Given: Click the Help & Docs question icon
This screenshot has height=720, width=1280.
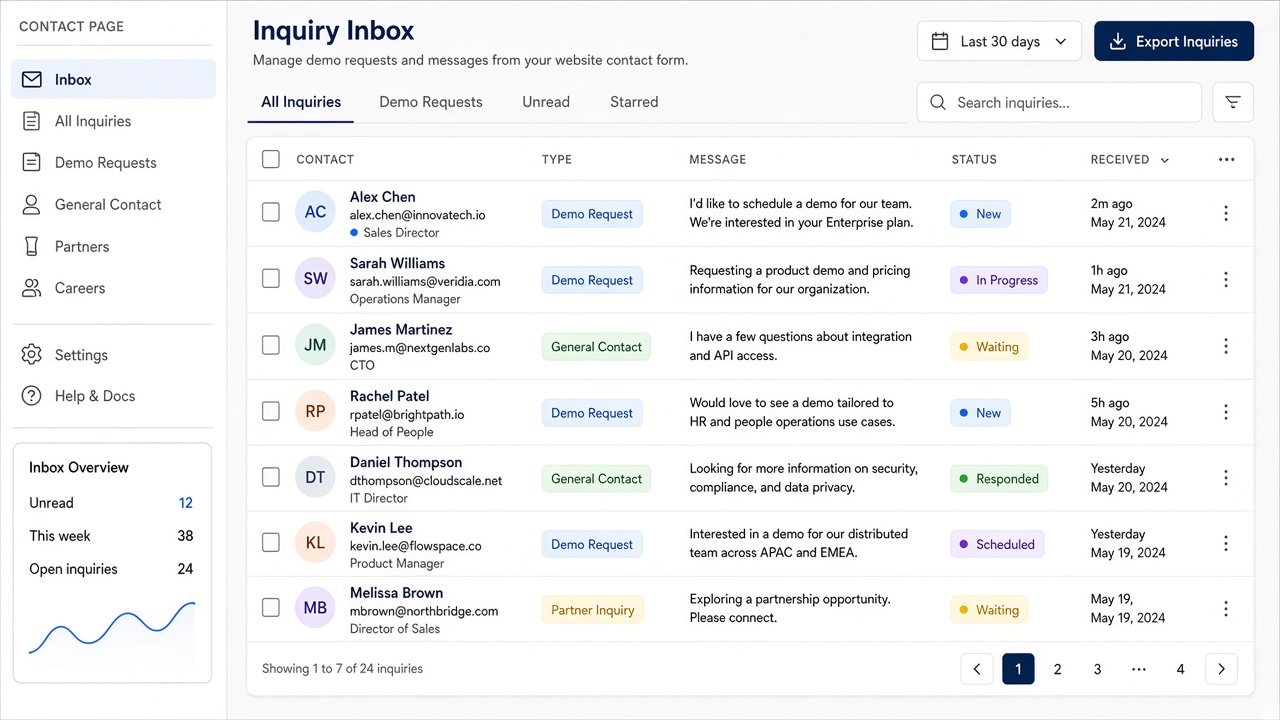Looking at the screenshot, I should pos(32,396).
